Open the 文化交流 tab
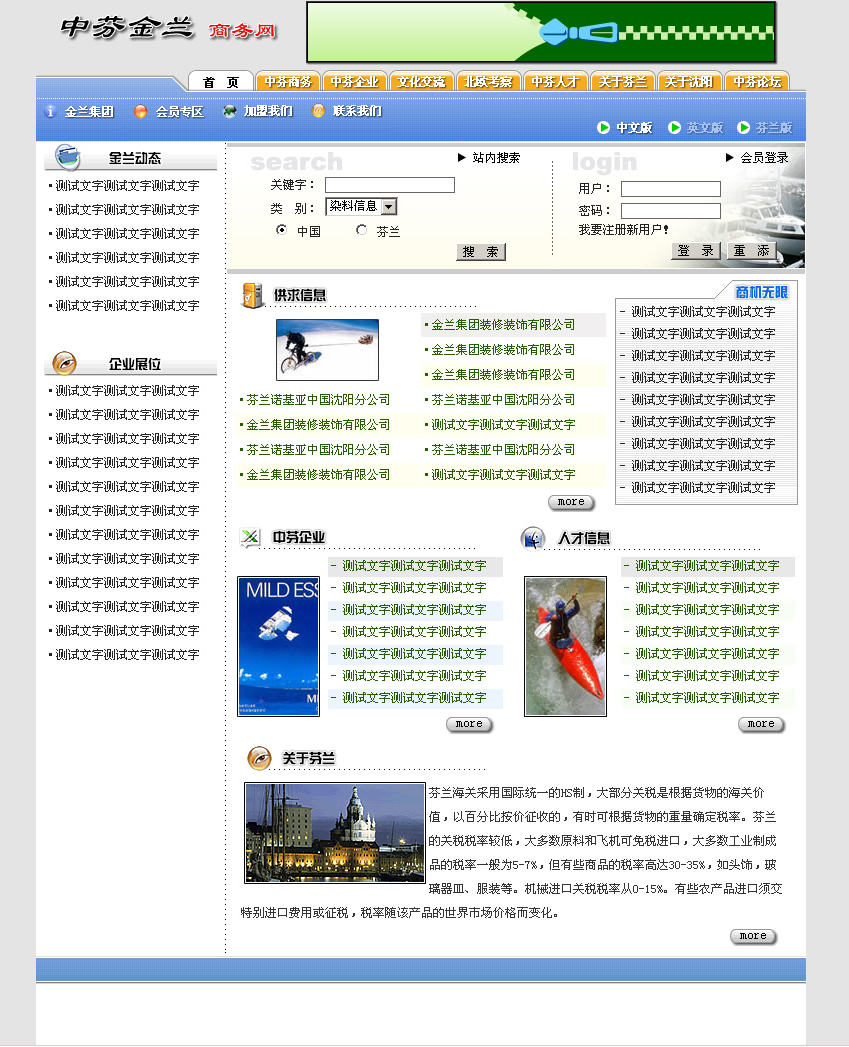The width and height of the screenshot is (849, 1047). (421, 81)
